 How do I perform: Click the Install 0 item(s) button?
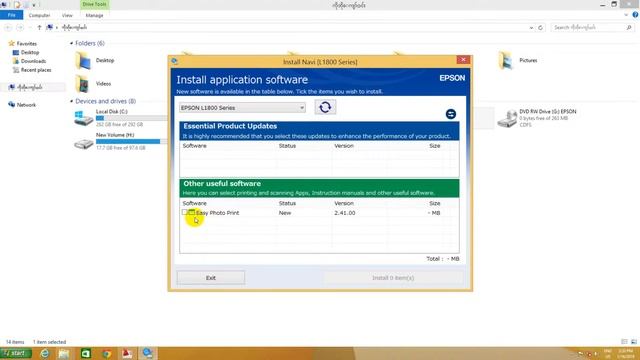(x=393, y=278)
